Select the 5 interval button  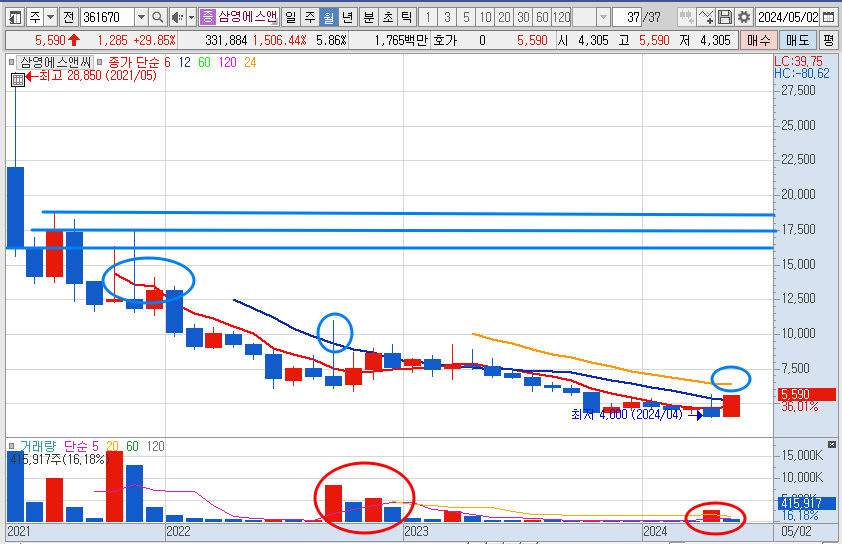[x=466, y=18]
